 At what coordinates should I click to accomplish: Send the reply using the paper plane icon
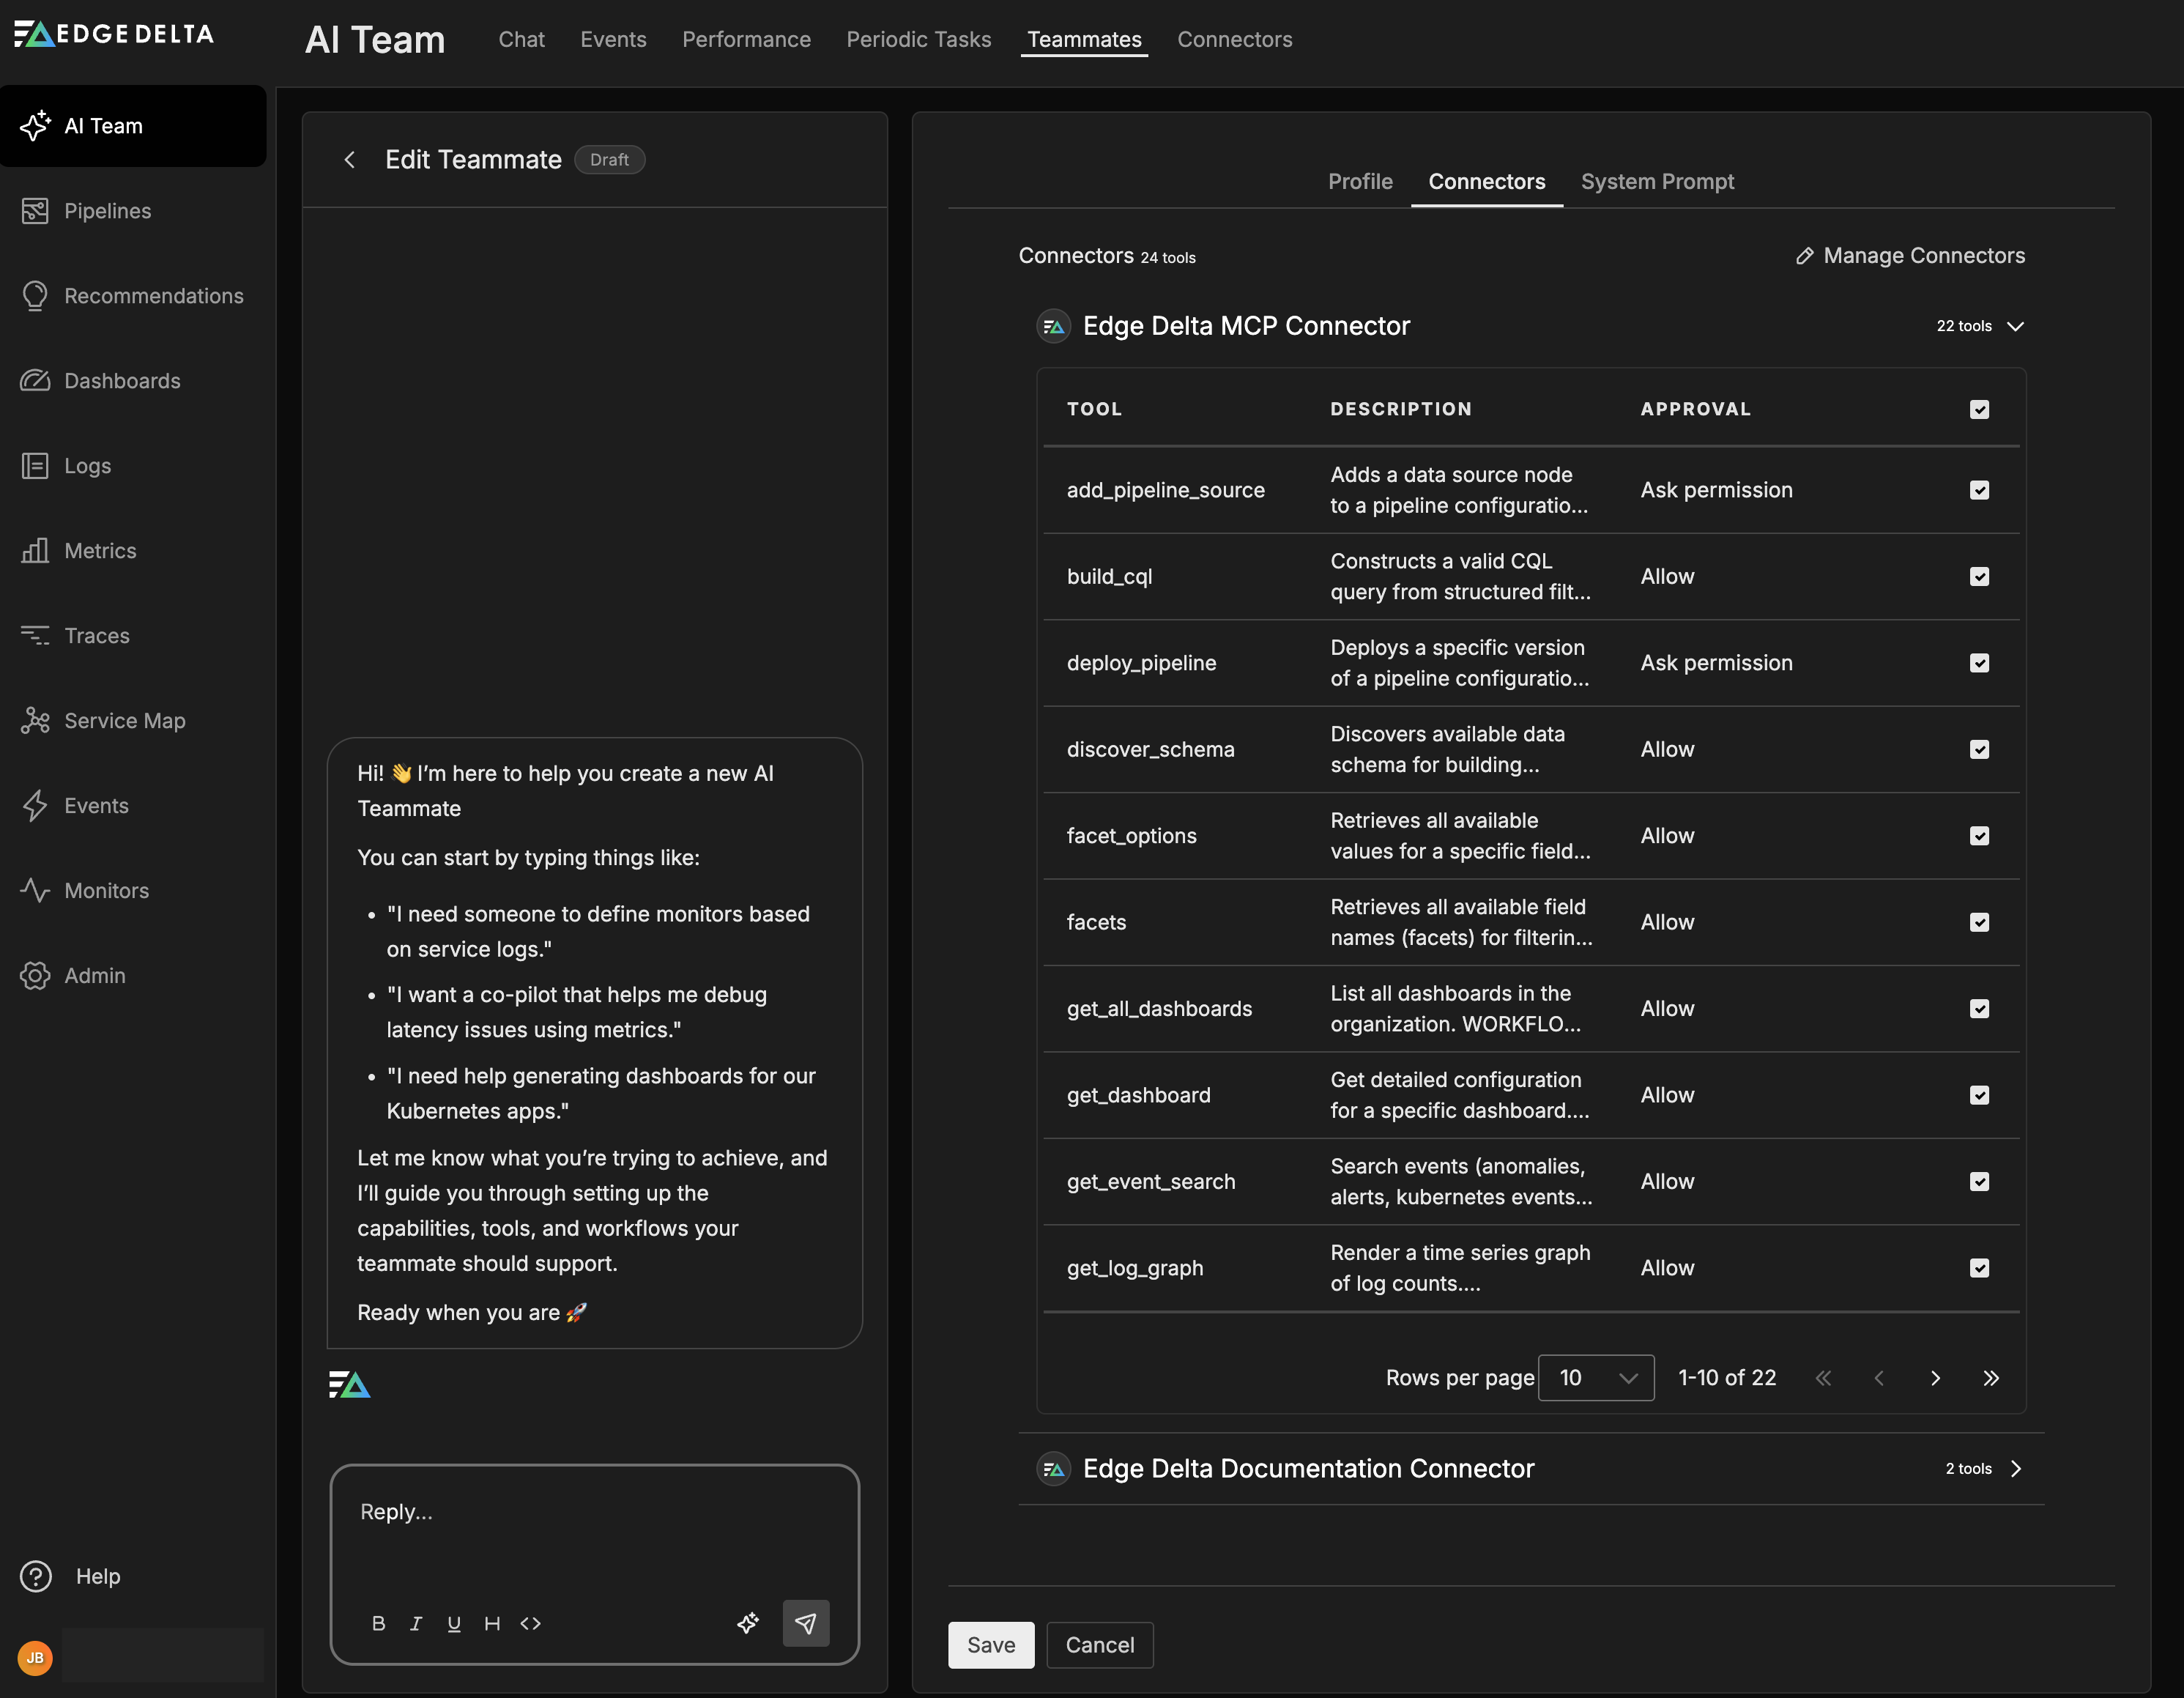[x=806, y=1623]
